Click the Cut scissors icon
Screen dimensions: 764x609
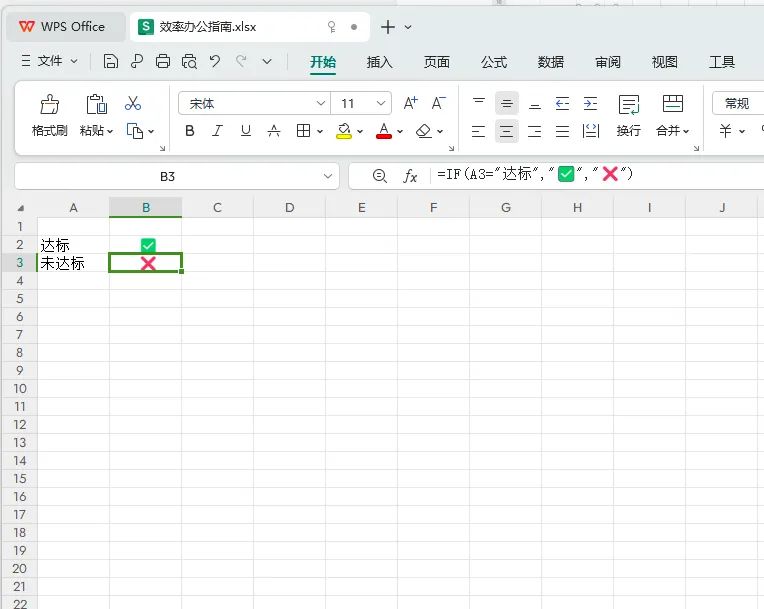click(x=133, y=103)
